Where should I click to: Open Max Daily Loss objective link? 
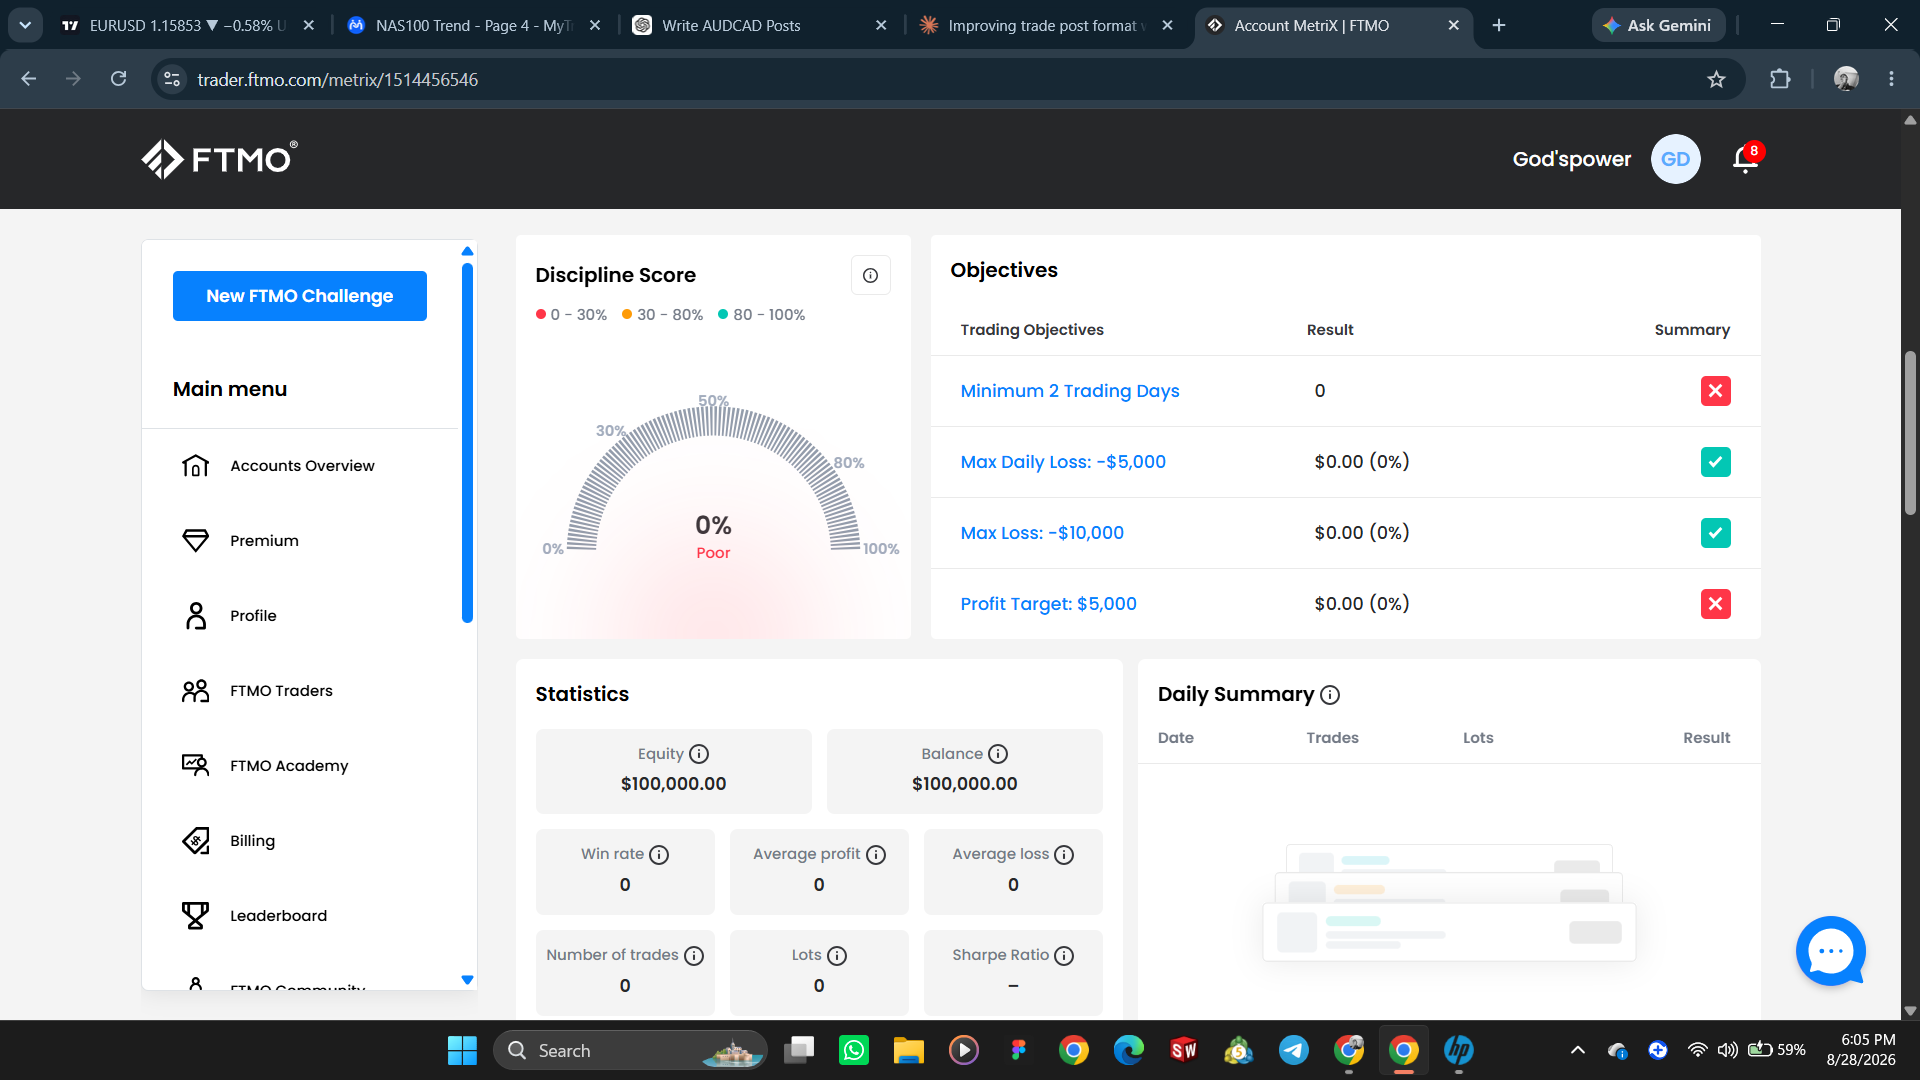point(1063,462)
